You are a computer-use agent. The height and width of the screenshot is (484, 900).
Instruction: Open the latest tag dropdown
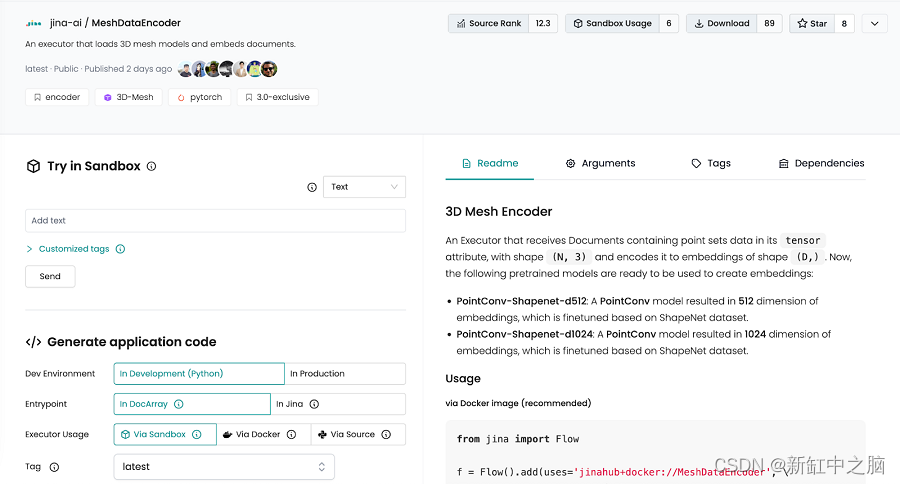pos(224,467)
